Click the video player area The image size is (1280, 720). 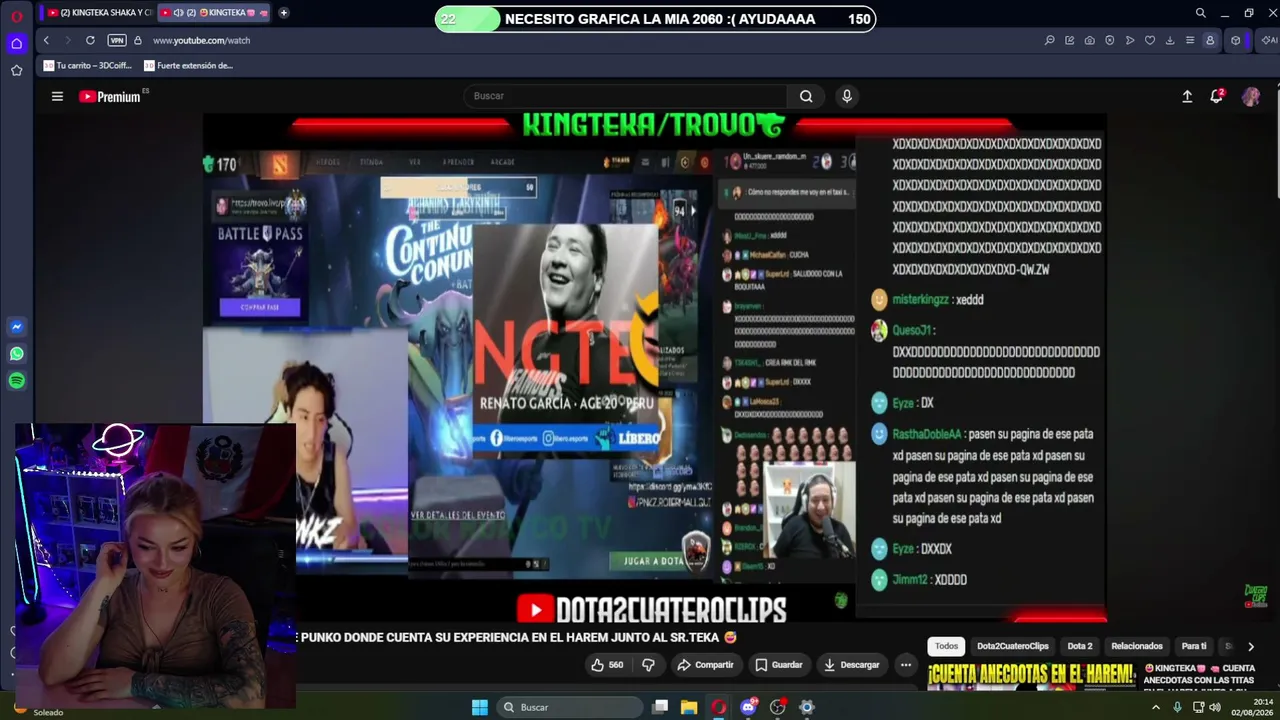tap(654, 368)
